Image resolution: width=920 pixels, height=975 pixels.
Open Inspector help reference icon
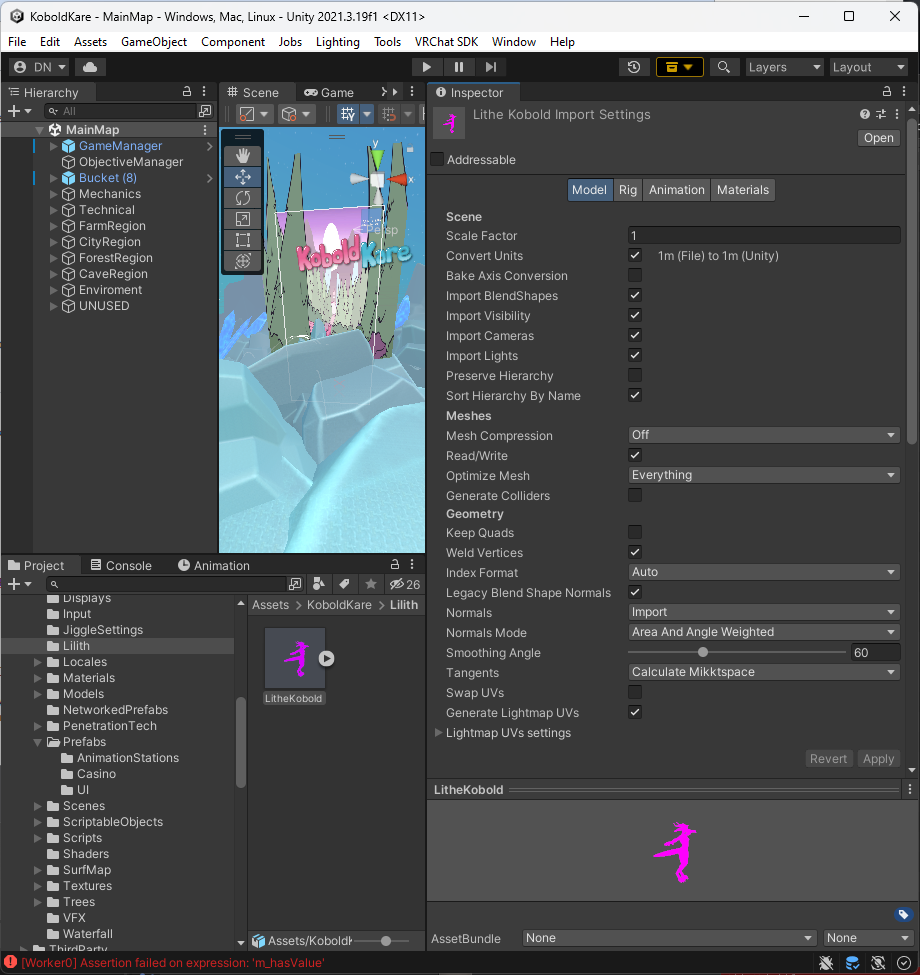(x=865, y=114)
